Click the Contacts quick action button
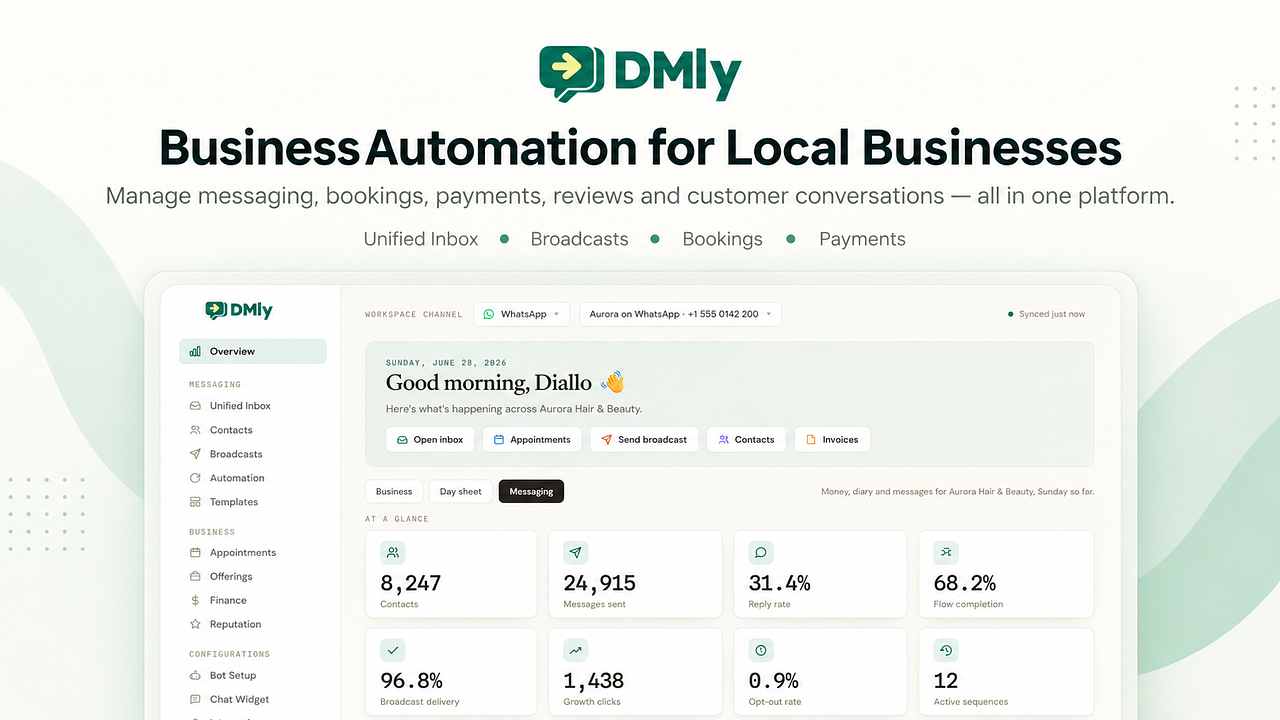The height and width of the screenshot is (720, 1280). coord(746,440)
